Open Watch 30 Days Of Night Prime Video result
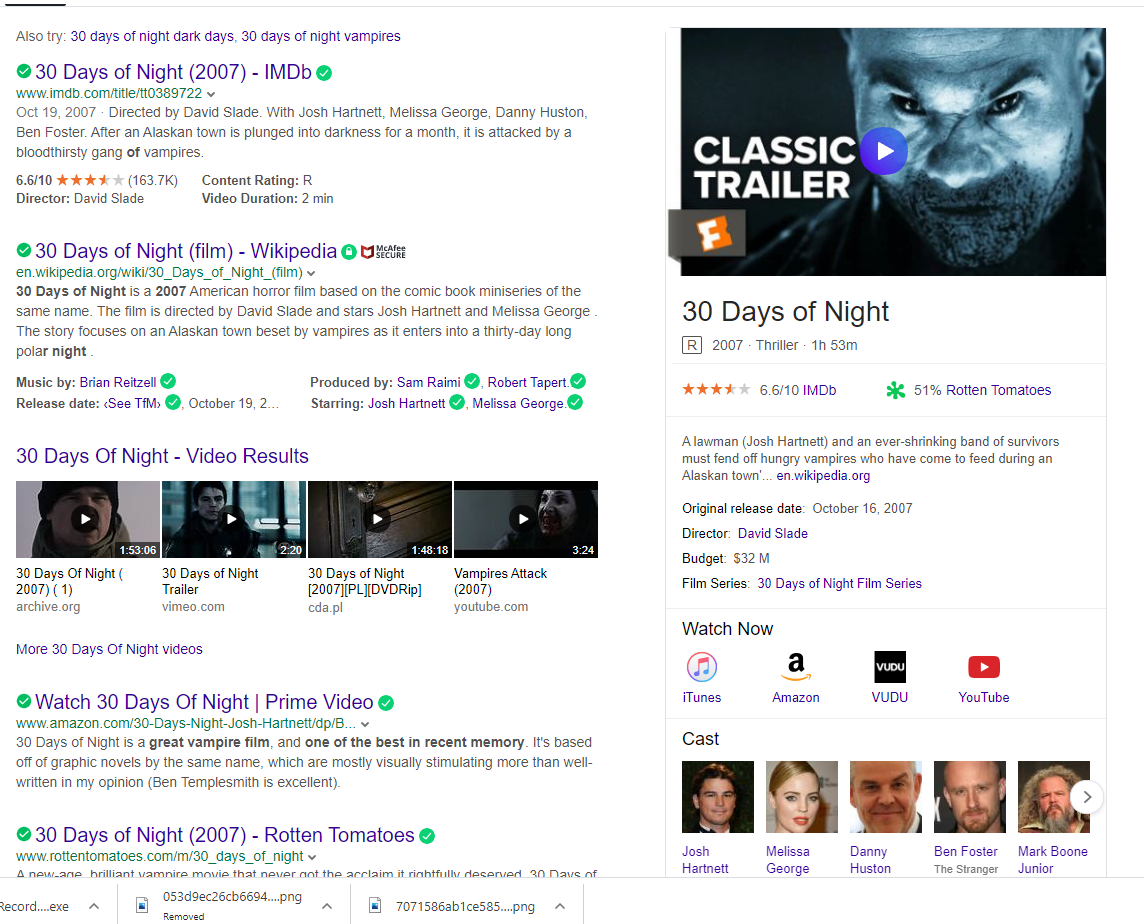 point(204,702)
